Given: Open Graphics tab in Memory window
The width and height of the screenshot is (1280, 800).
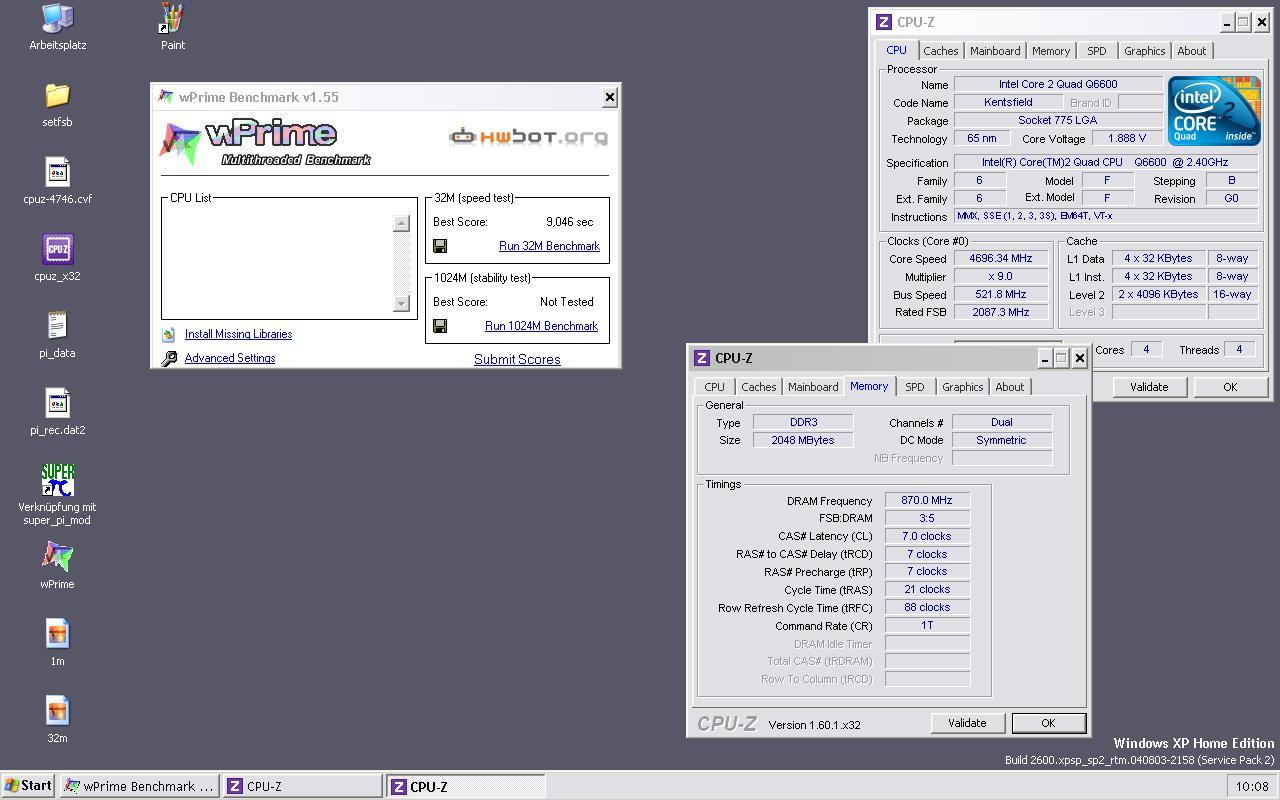Looking at the screenshot, I should pos(962,387).
